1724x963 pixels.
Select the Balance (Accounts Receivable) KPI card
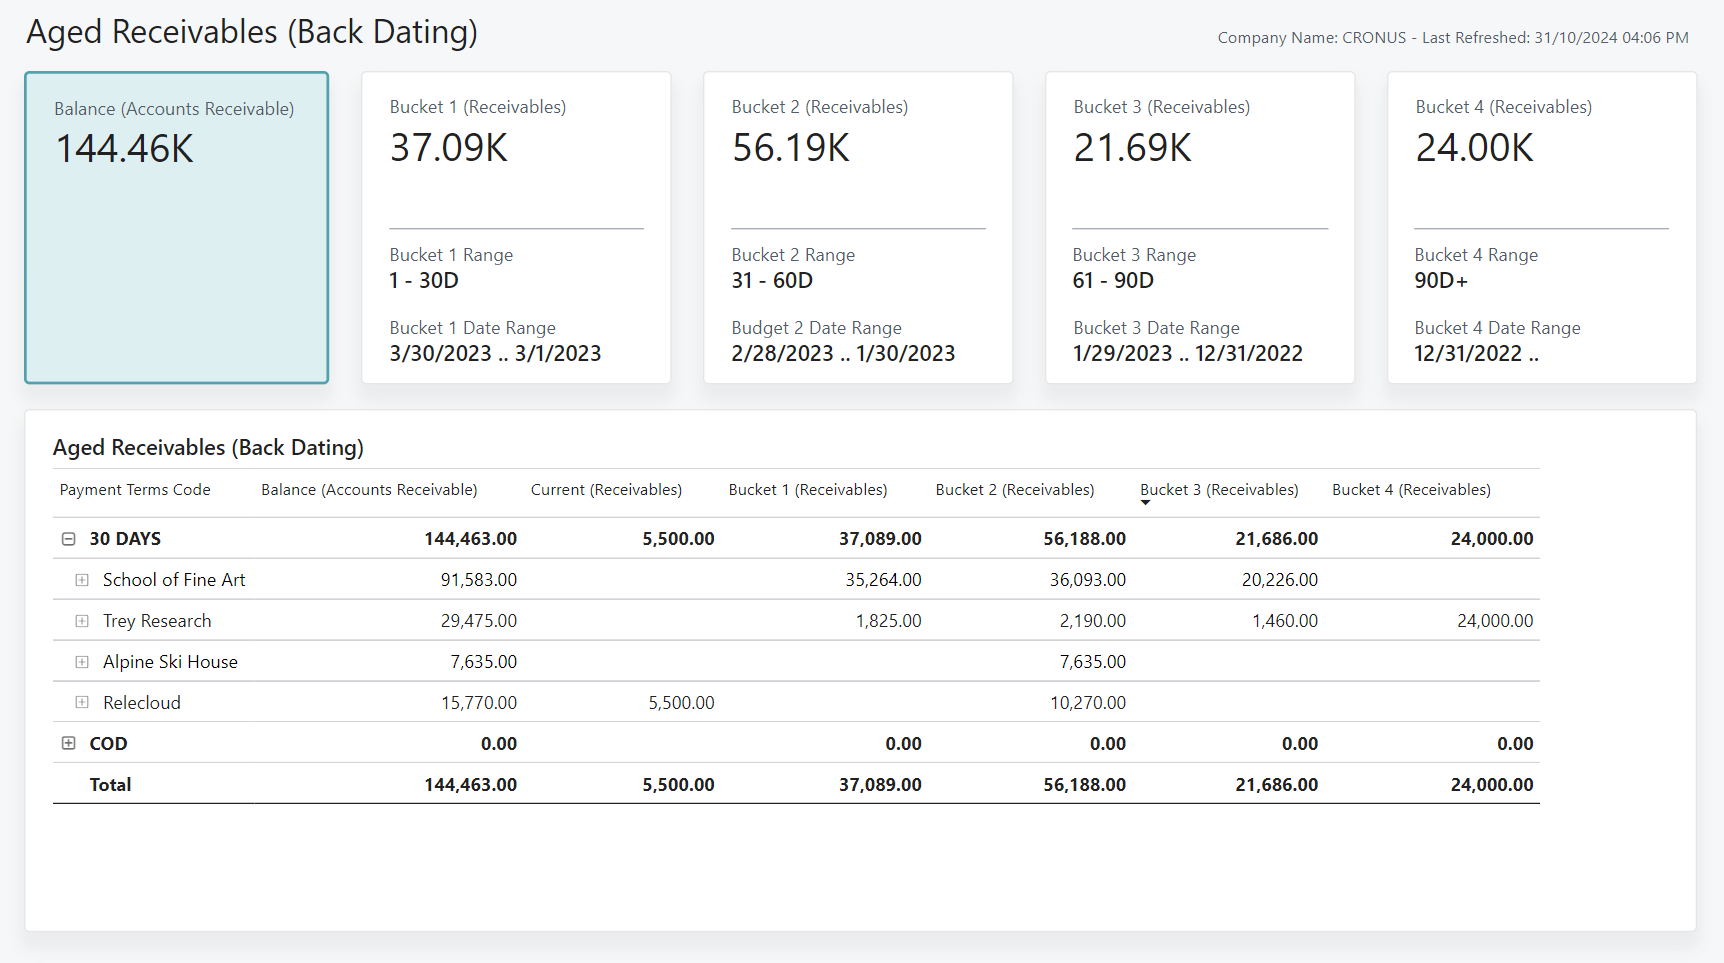coord(176,227)
